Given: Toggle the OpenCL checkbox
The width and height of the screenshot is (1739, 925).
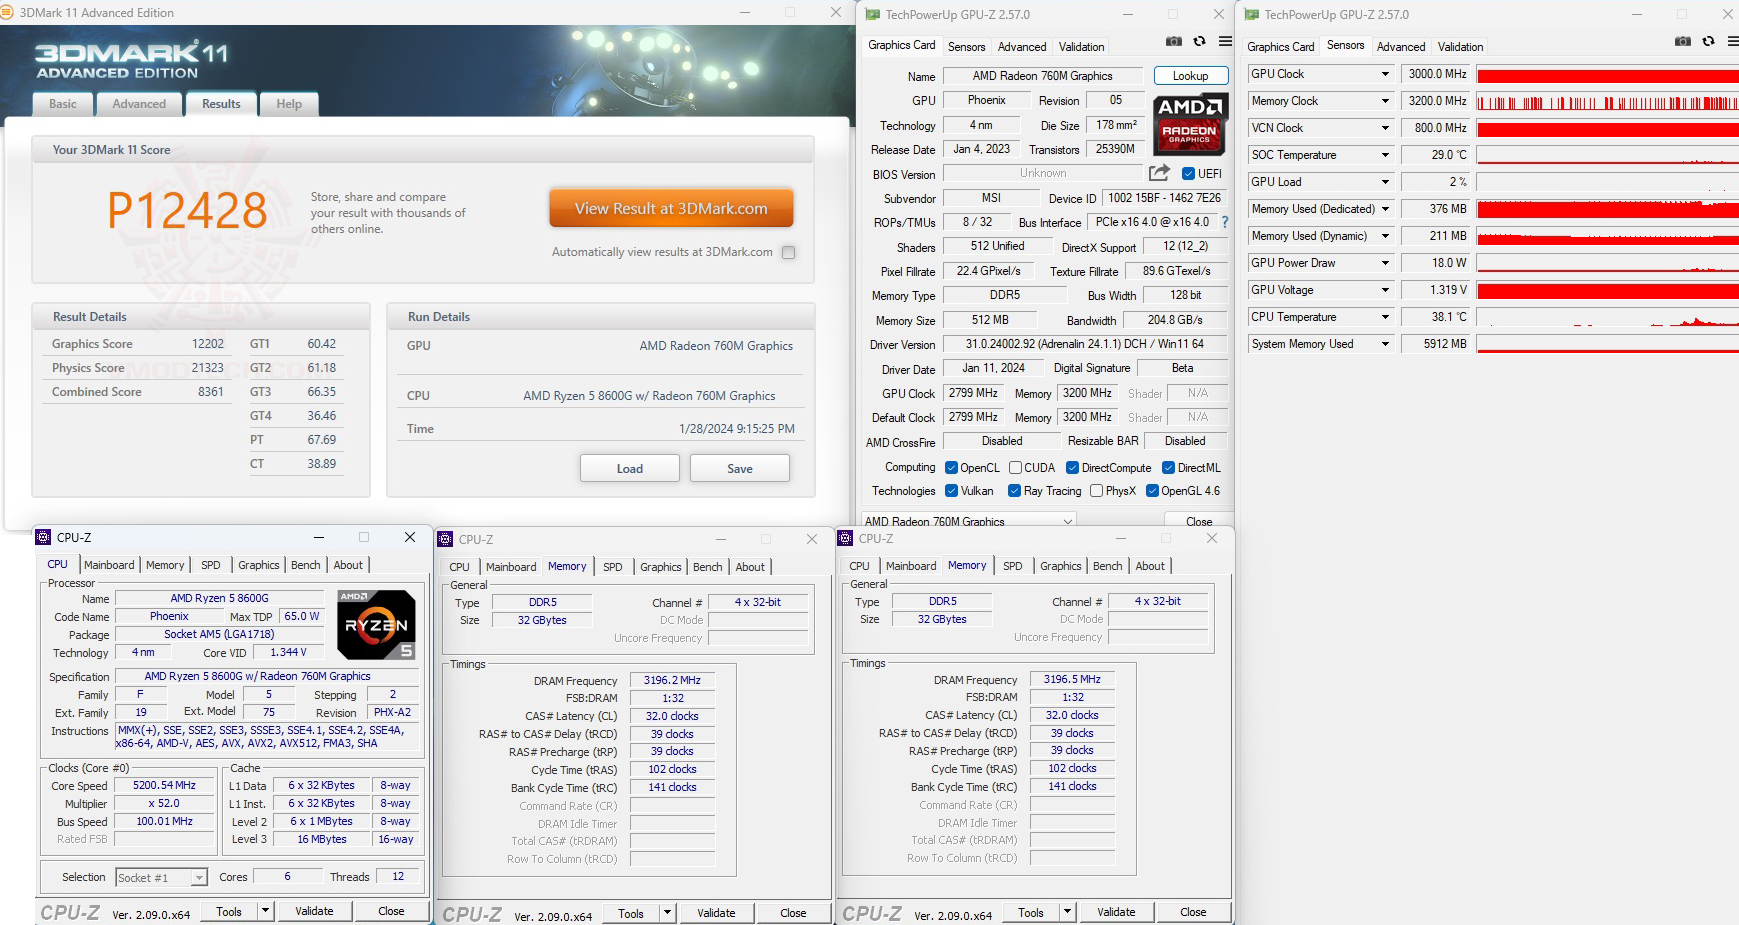Looking at the screenshot, I should tap(952, 468).
